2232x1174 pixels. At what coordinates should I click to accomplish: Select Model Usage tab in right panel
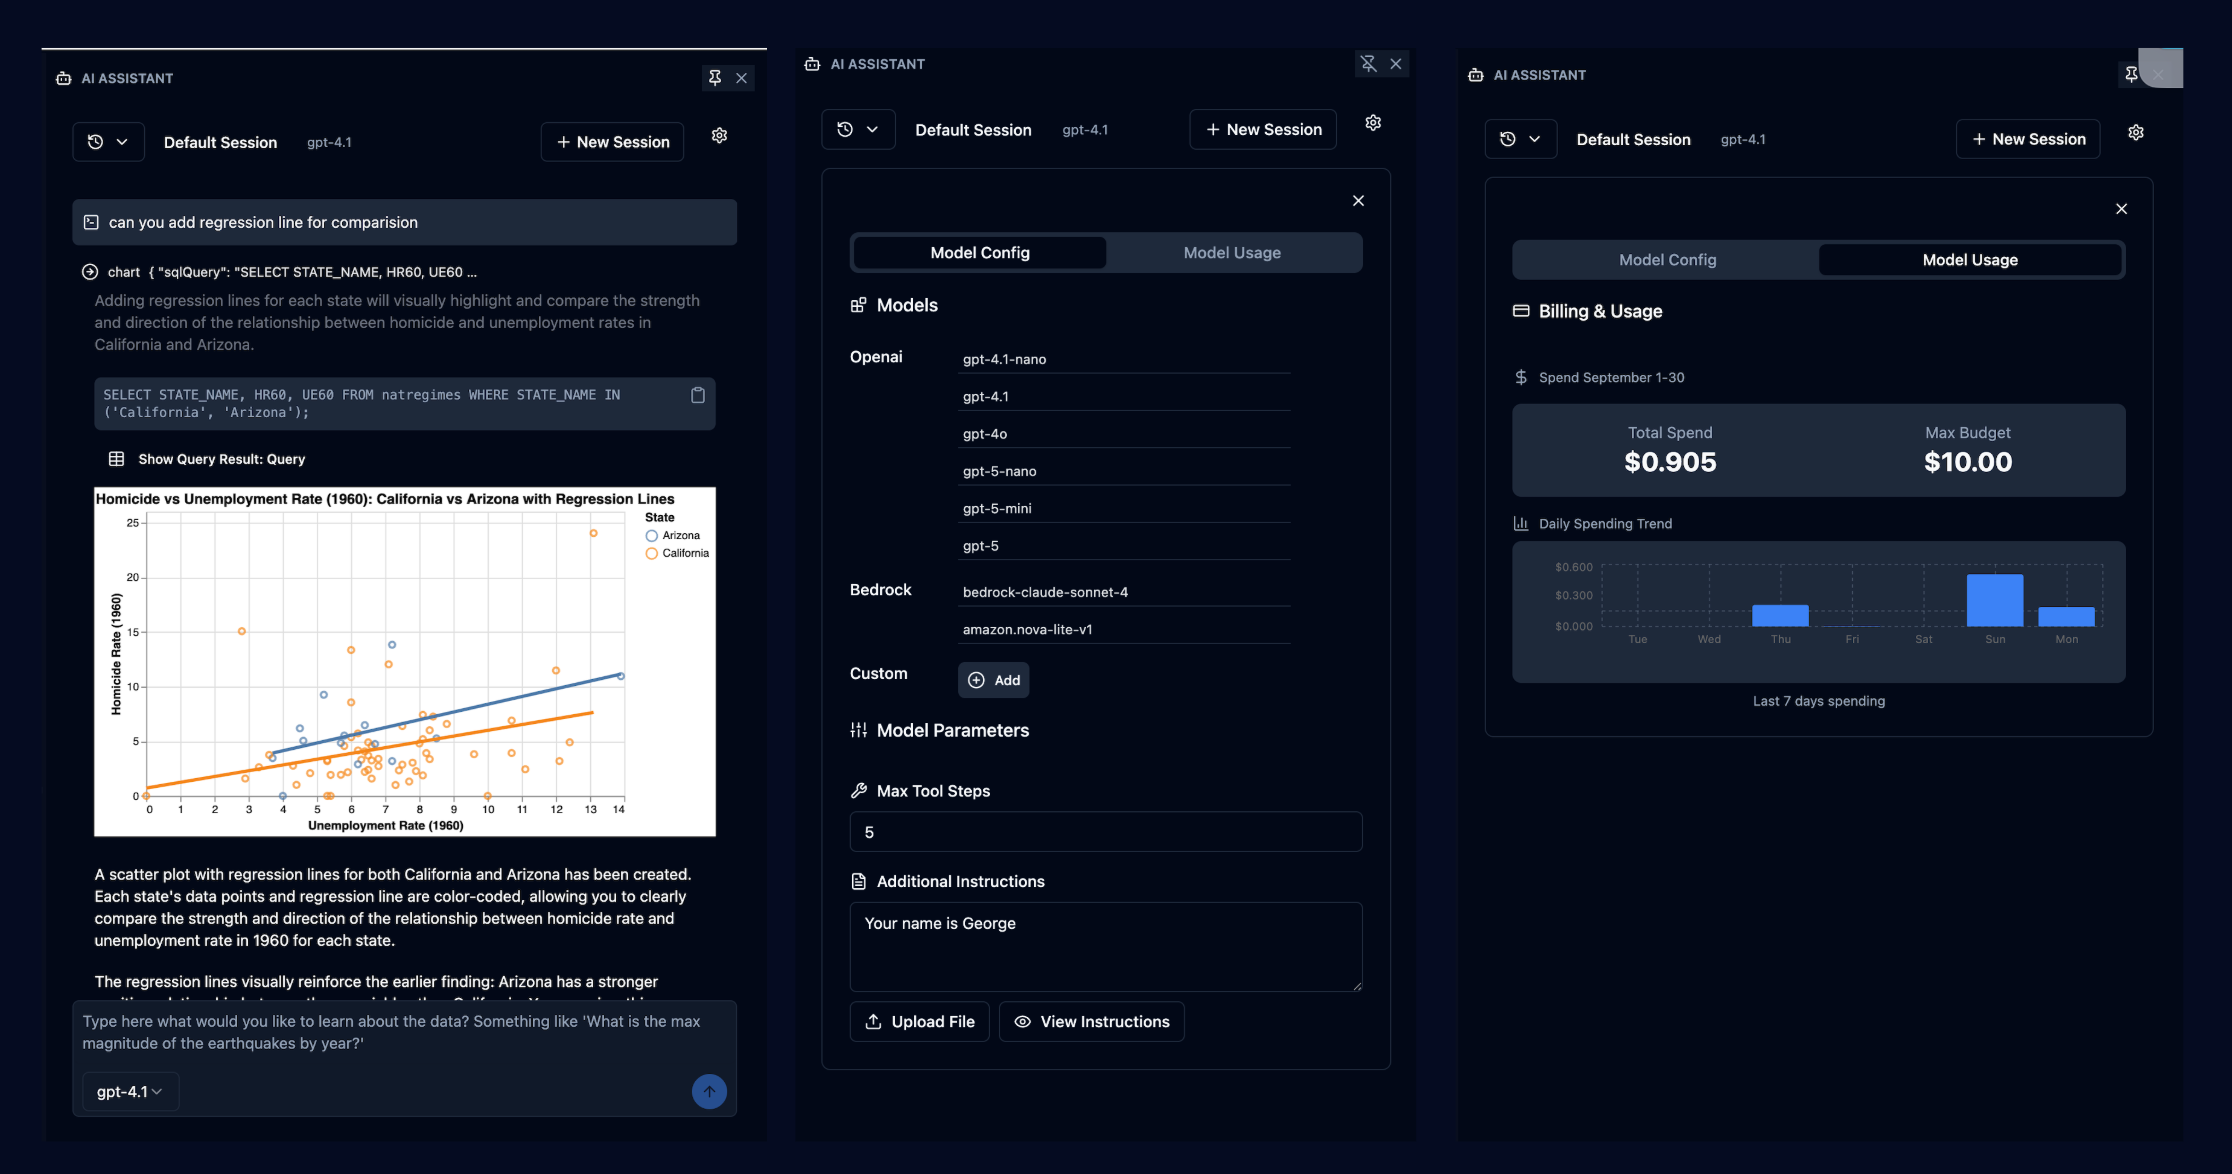1970,260
